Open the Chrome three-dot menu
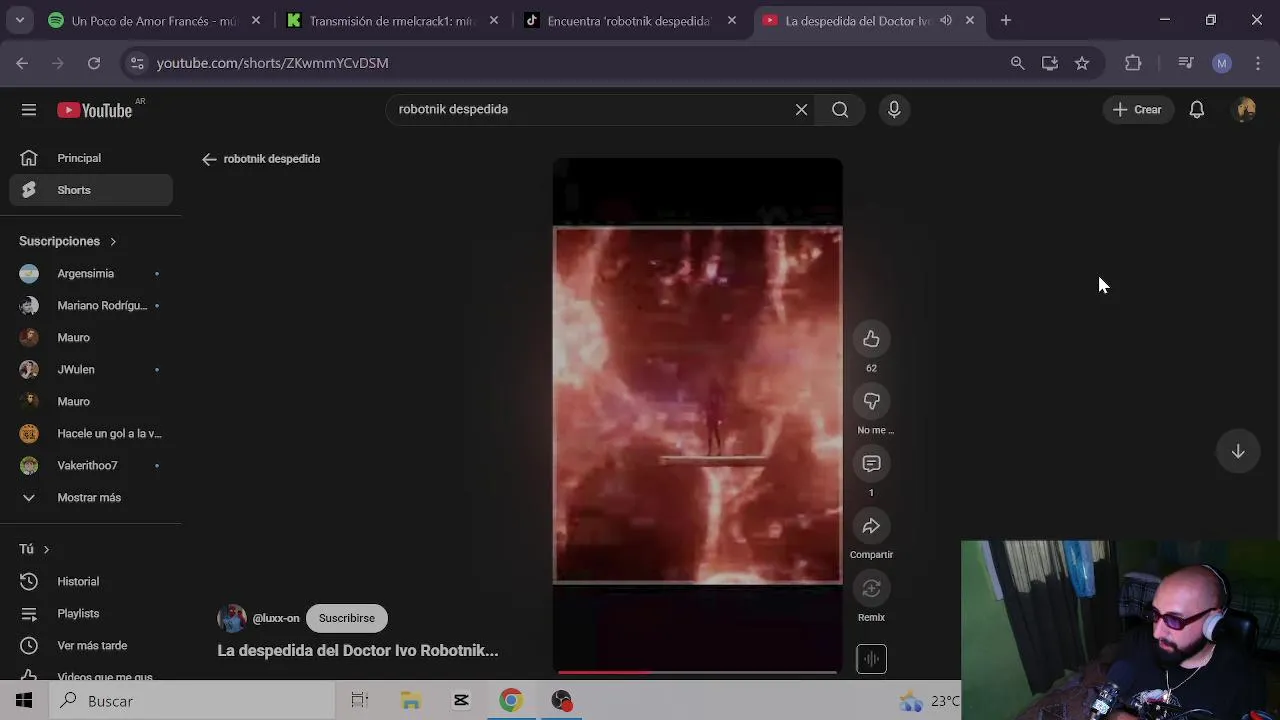The image size is (1280, 720). pos(1258,63)
